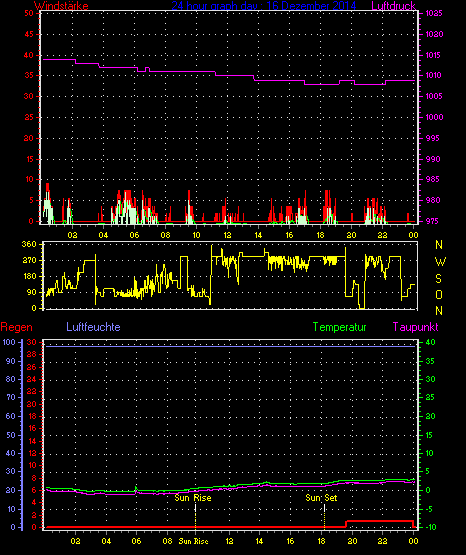Viewport: 466px width, 555px height.
Task: Click the 'Sun Set' annotation inside the lower chart
Action: [321, 498]
